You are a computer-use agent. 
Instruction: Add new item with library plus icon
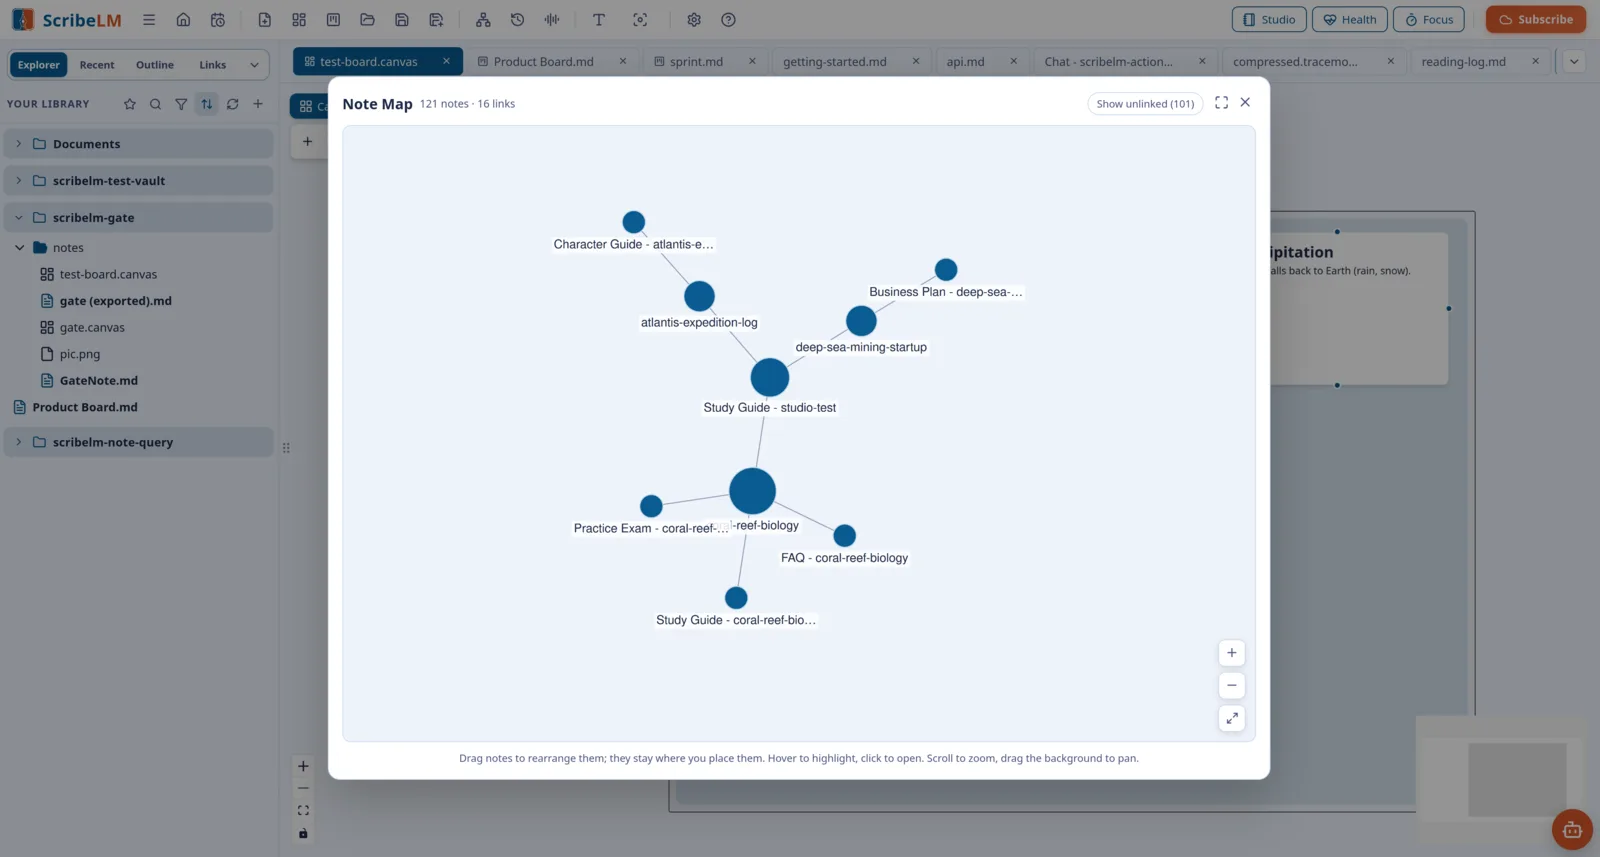[258, 104]
